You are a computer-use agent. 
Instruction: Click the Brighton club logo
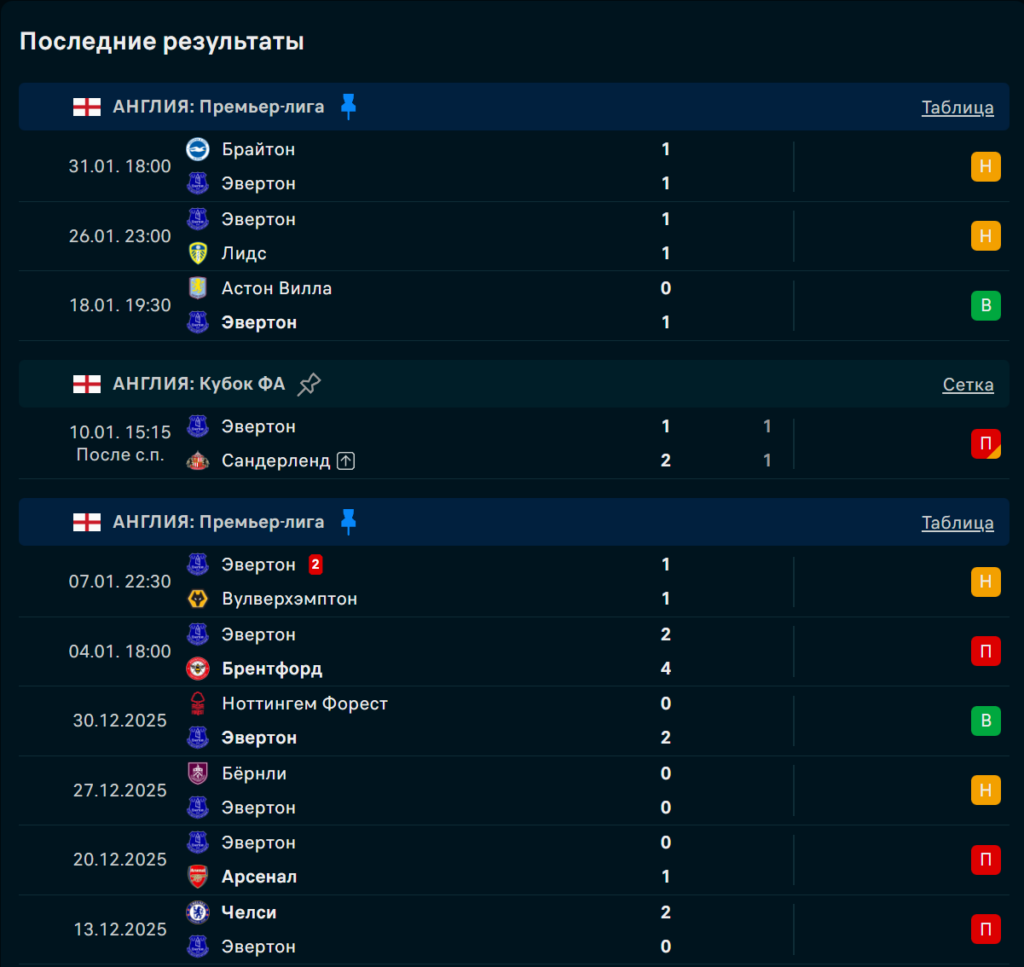pos(198,149)
